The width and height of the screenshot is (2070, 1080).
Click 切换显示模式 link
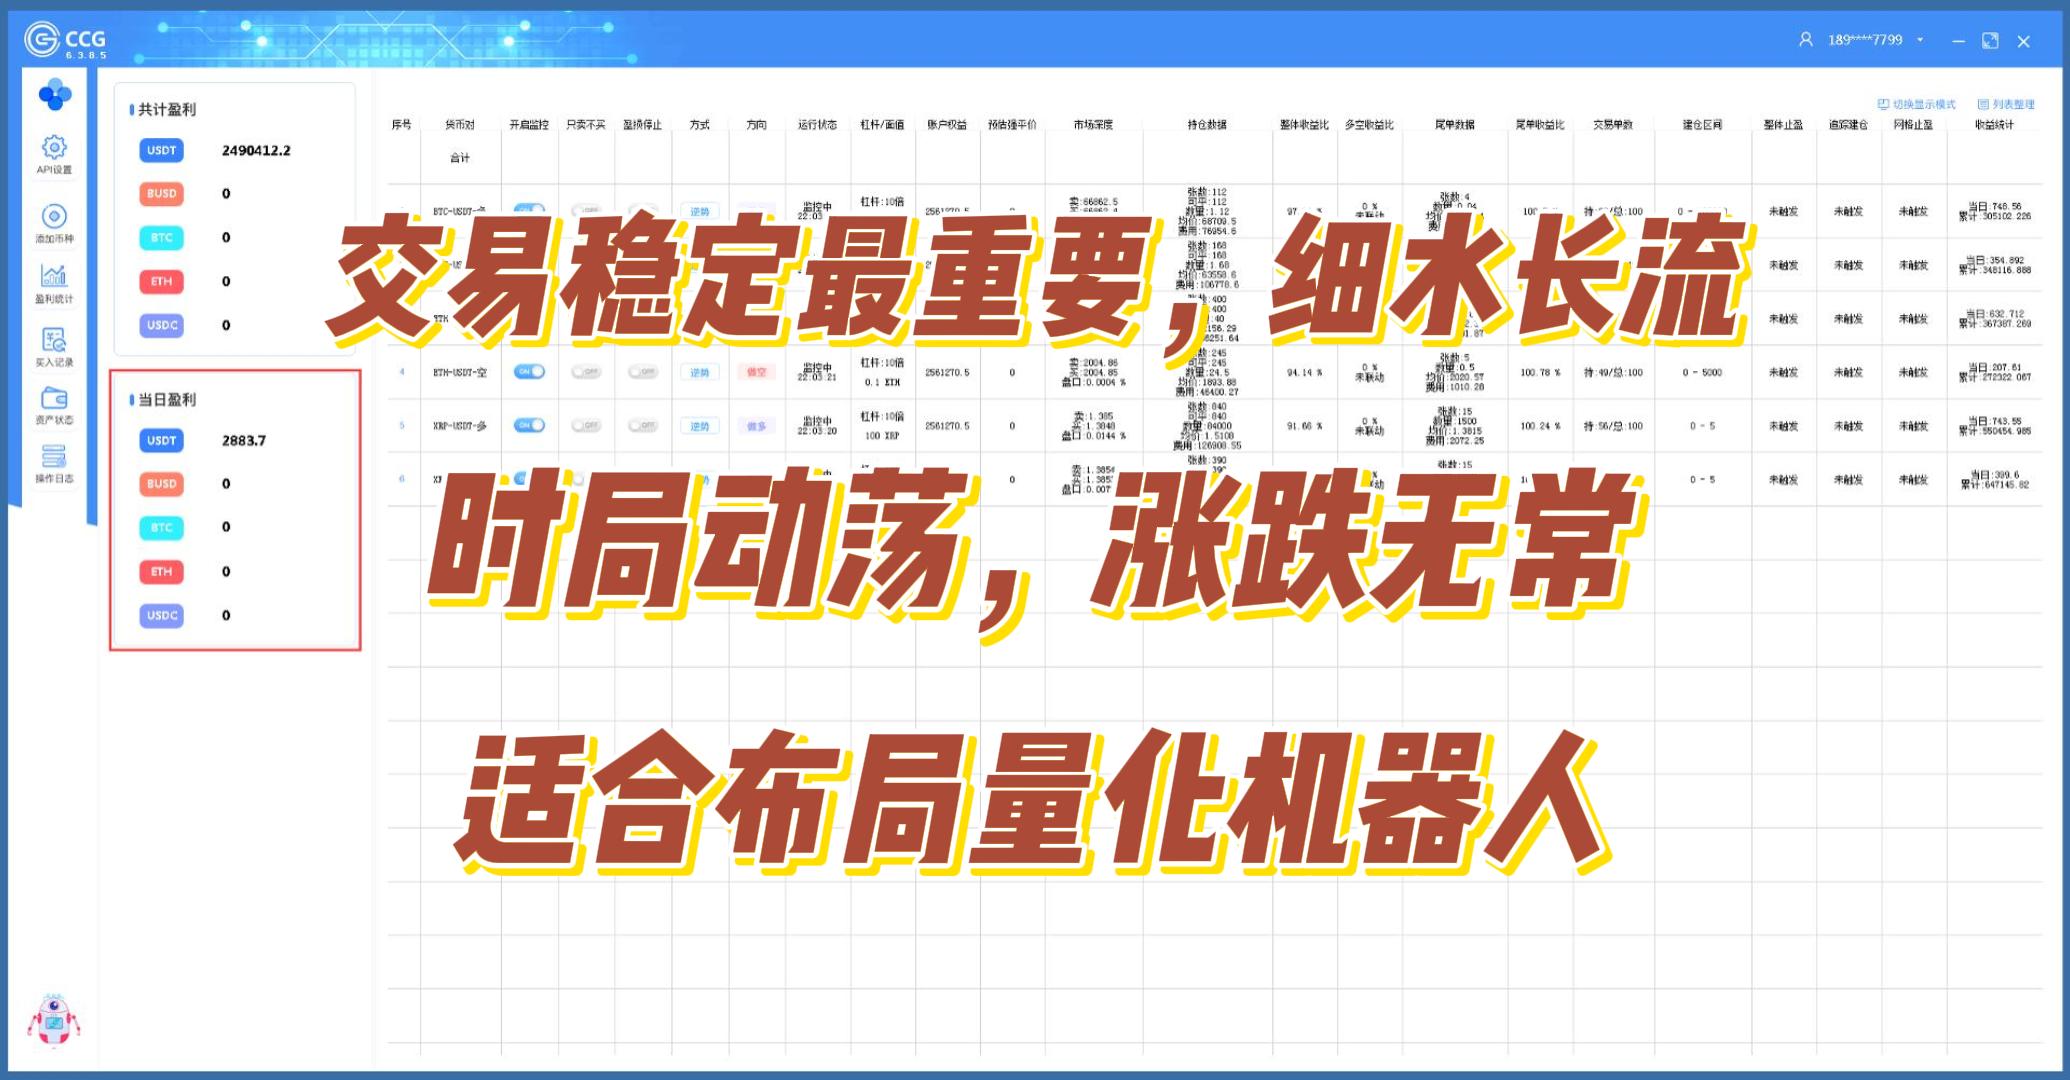(1916, 104)
